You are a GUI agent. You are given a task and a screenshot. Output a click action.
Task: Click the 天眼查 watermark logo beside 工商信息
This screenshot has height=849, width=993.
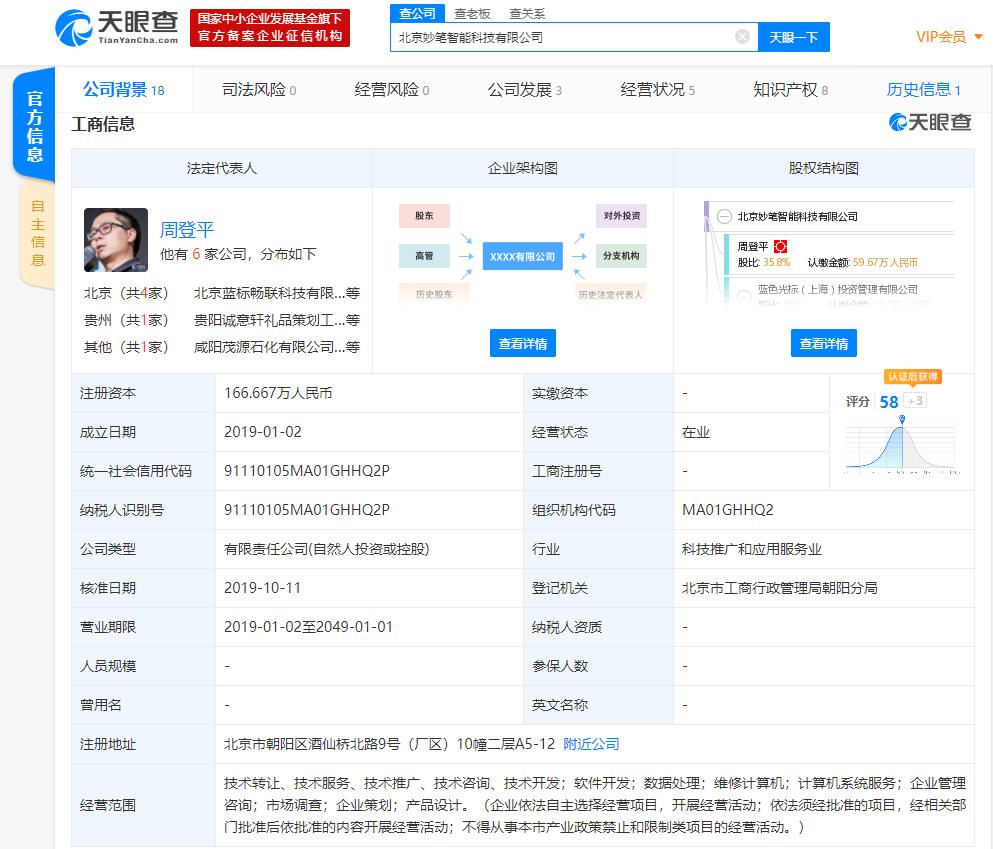point(930,123)
